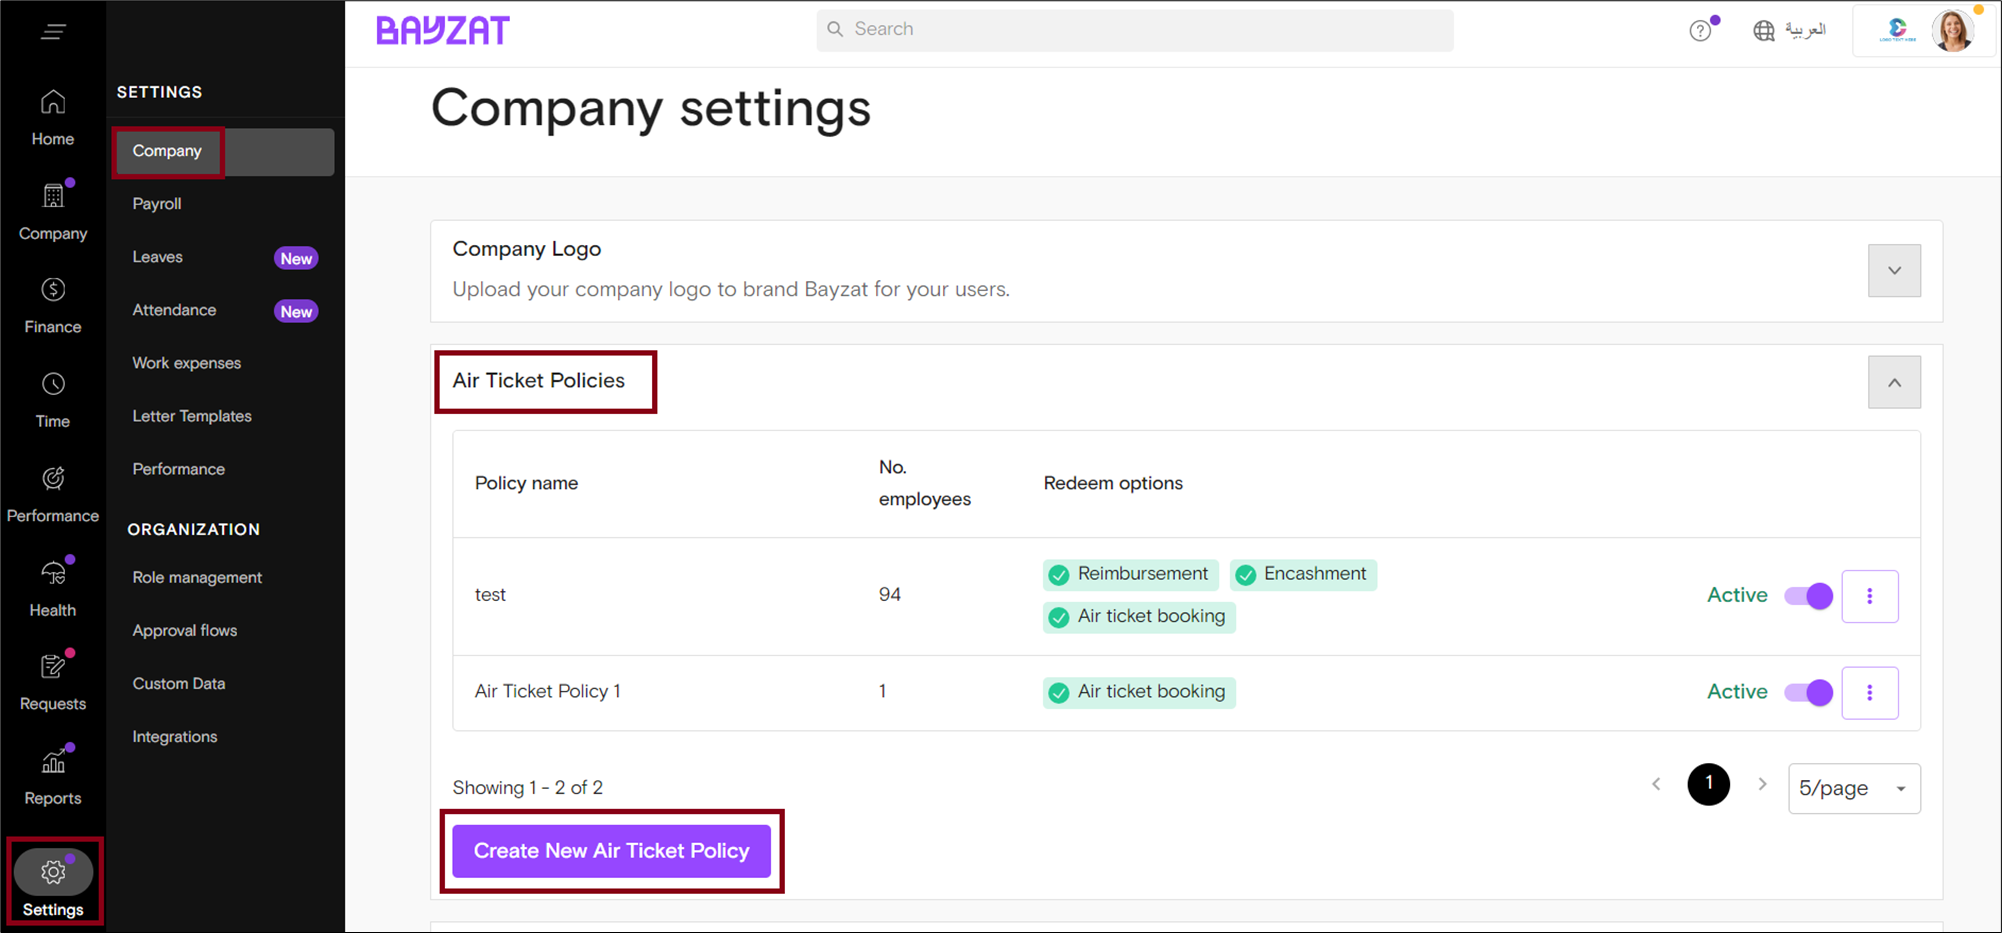Viewport: 2002px width, 933px height.
Task: Open the 5/page rows dropdown
Action: pyautogui.click(x=1853, y=788)
